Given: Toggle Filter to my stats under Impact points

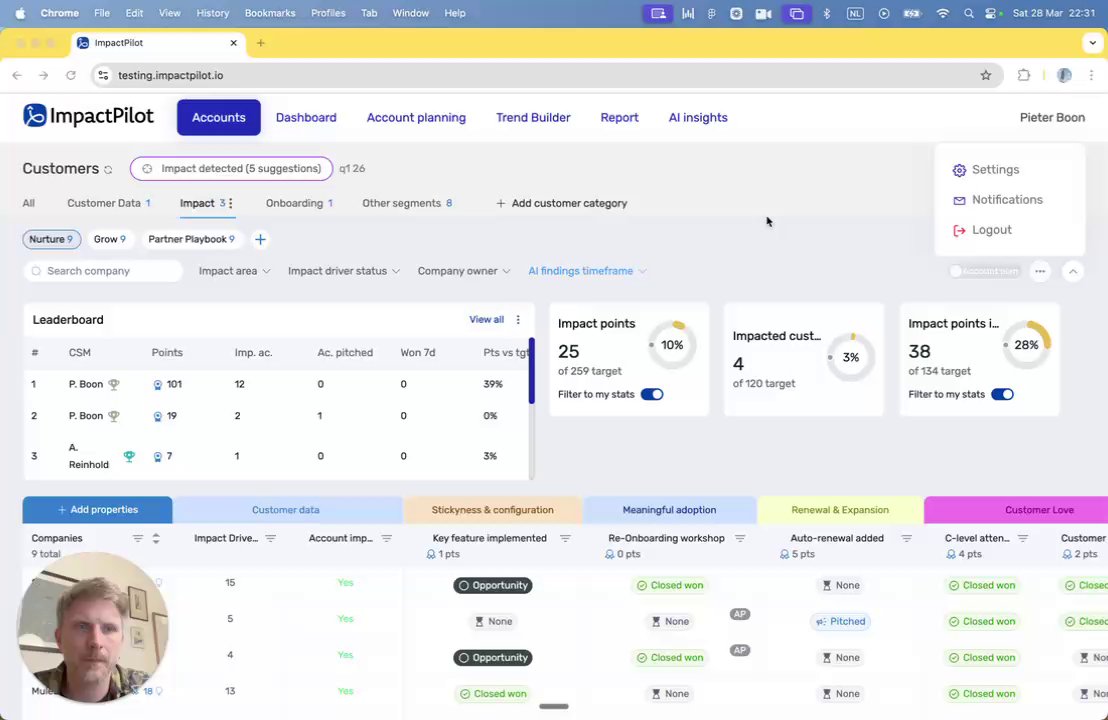Looking at the screenshot, I should [652, 394].
